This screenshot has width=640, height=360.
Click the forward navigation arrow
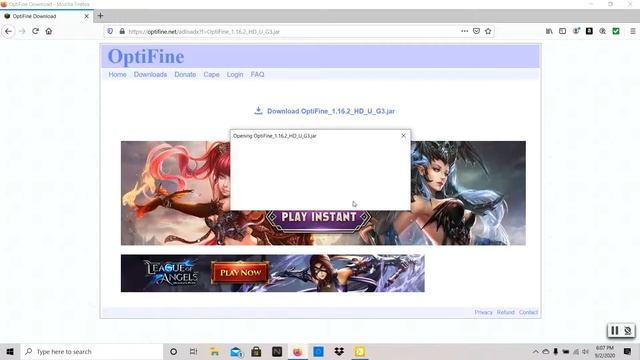[x=22, y=31]
